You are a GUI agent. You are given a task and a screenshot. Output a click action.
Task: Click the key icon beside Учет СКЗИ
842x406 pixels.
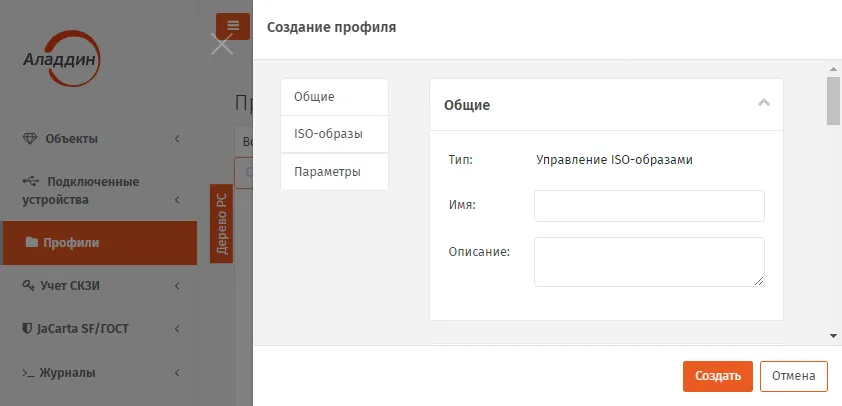tap(28, 285)
